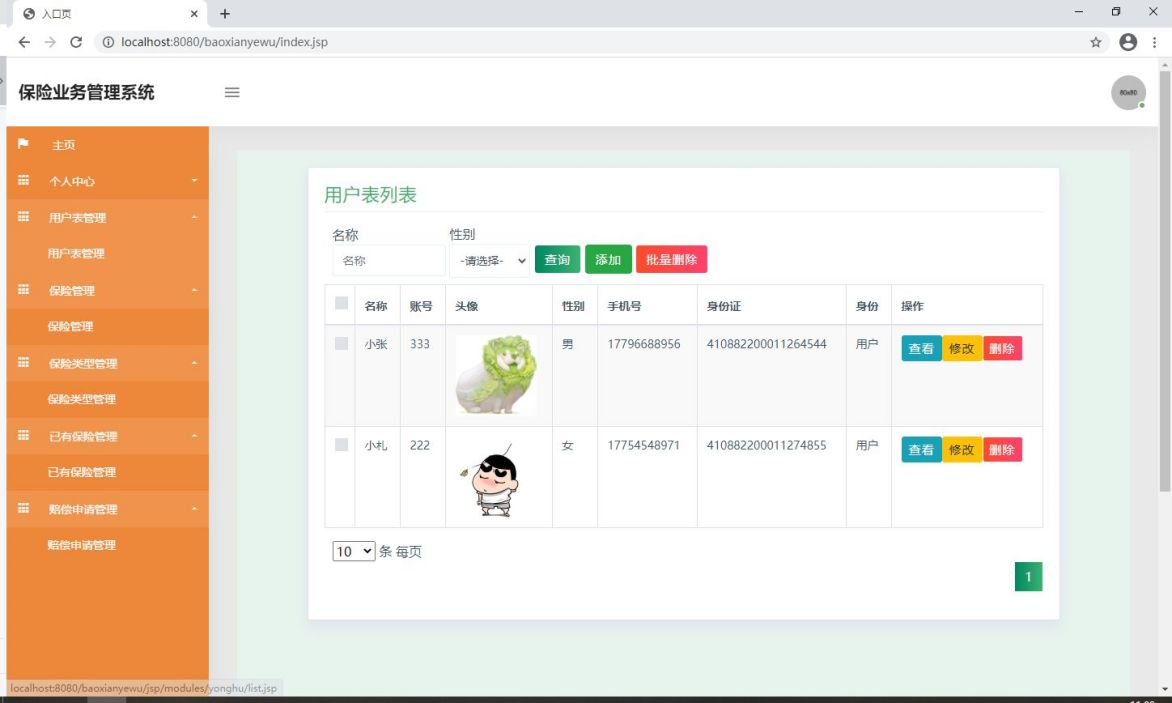1172x703 pixels.
Task: Click 删除 for account 222 row
Action: click(x=1002, y=450)
